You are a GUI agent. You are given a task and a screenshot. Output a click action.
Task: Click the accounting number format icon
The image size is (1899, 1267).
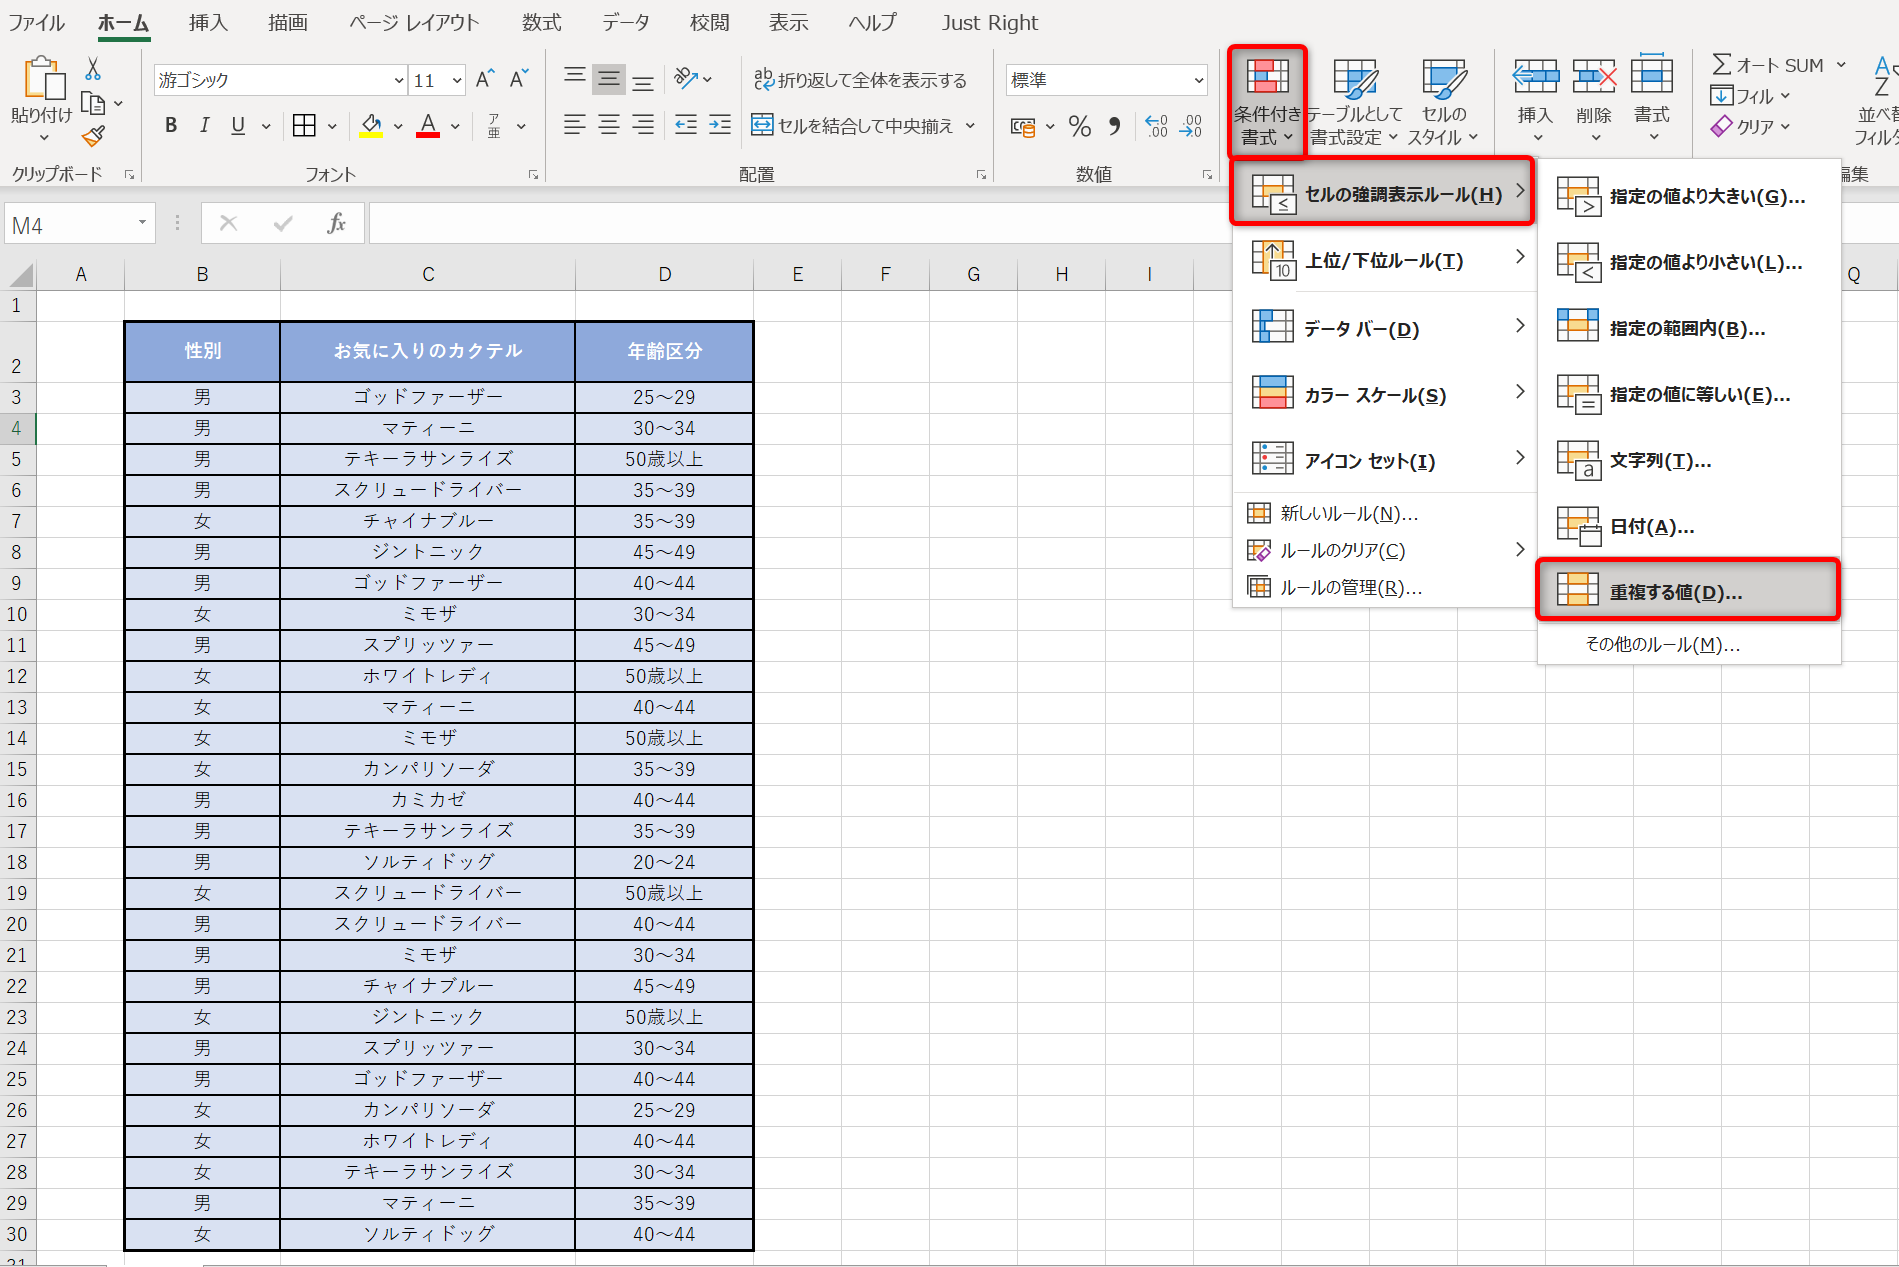point(1022,126)
